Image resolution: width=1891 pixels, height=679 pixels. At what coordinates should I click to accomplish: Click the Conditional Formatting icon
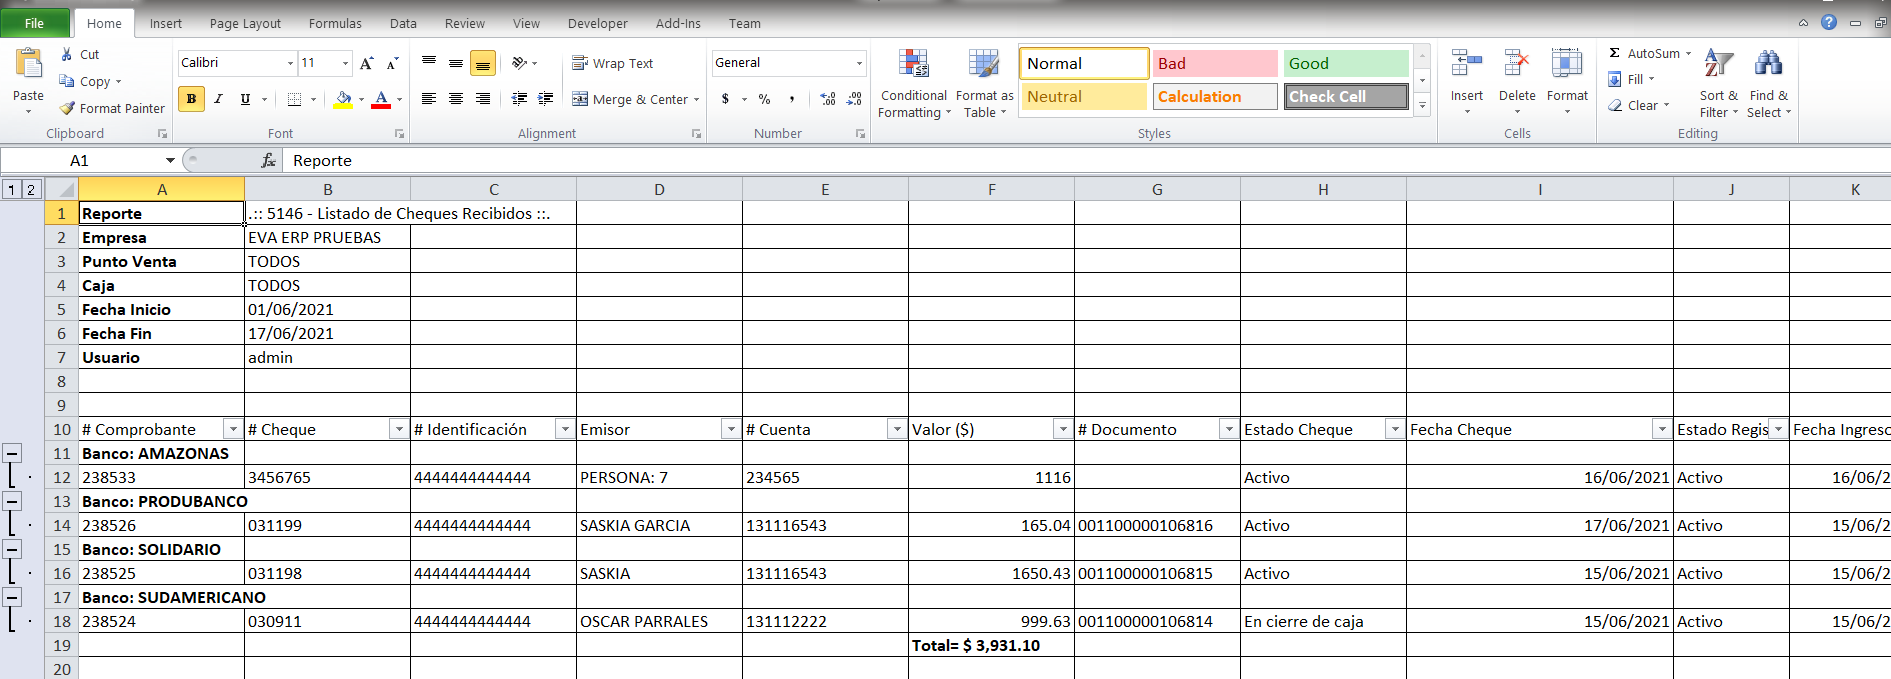point(913,64)
